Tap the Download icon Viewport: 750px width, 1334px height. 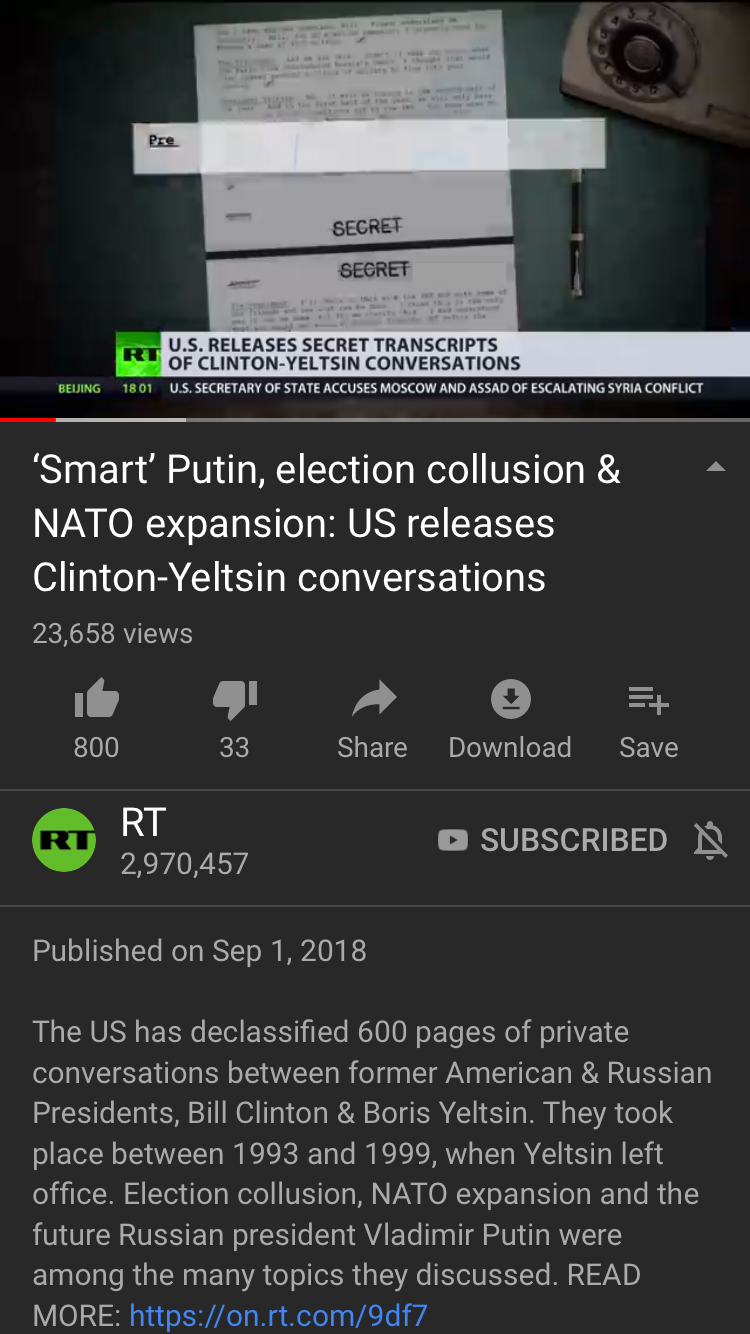(510, 700)
